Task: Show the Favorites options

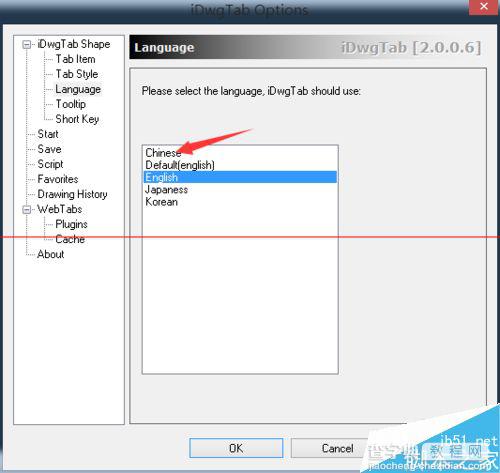Action: coord(58,179)
